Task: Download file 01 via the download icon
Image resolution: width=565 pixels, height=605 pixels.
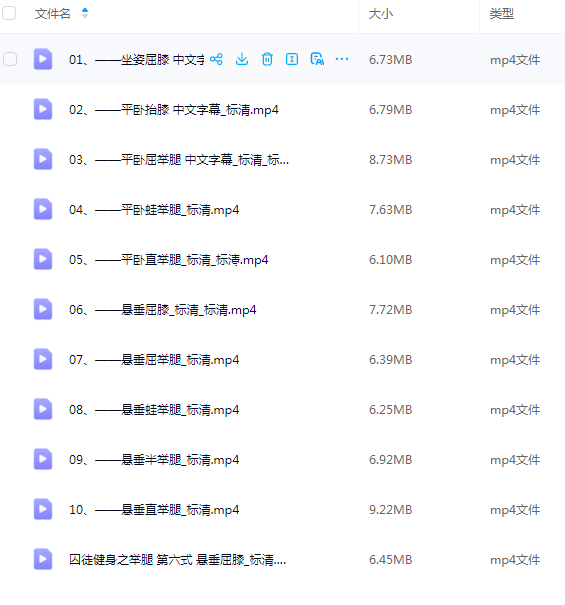Action: coord(242,59)
